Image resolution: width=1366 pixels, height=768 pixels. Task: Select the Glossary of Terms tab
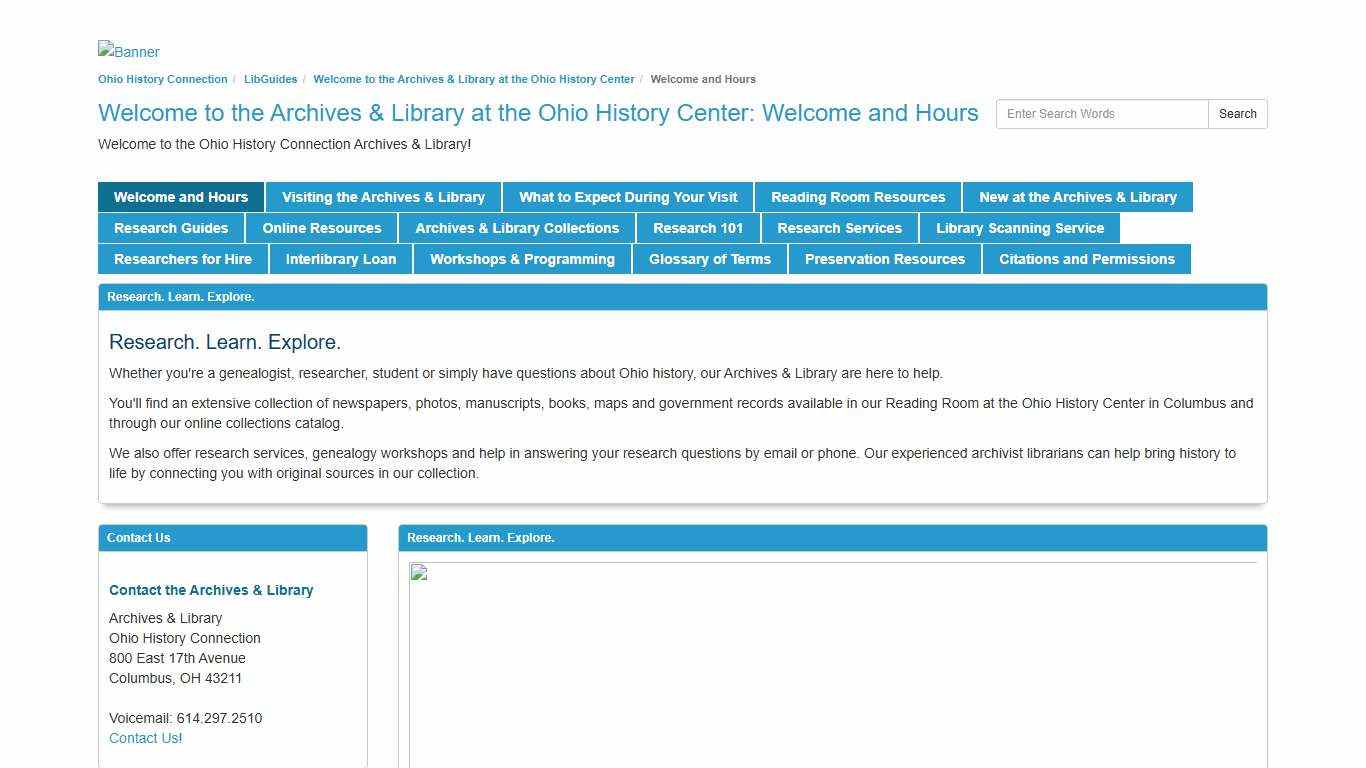coord(710,259)
